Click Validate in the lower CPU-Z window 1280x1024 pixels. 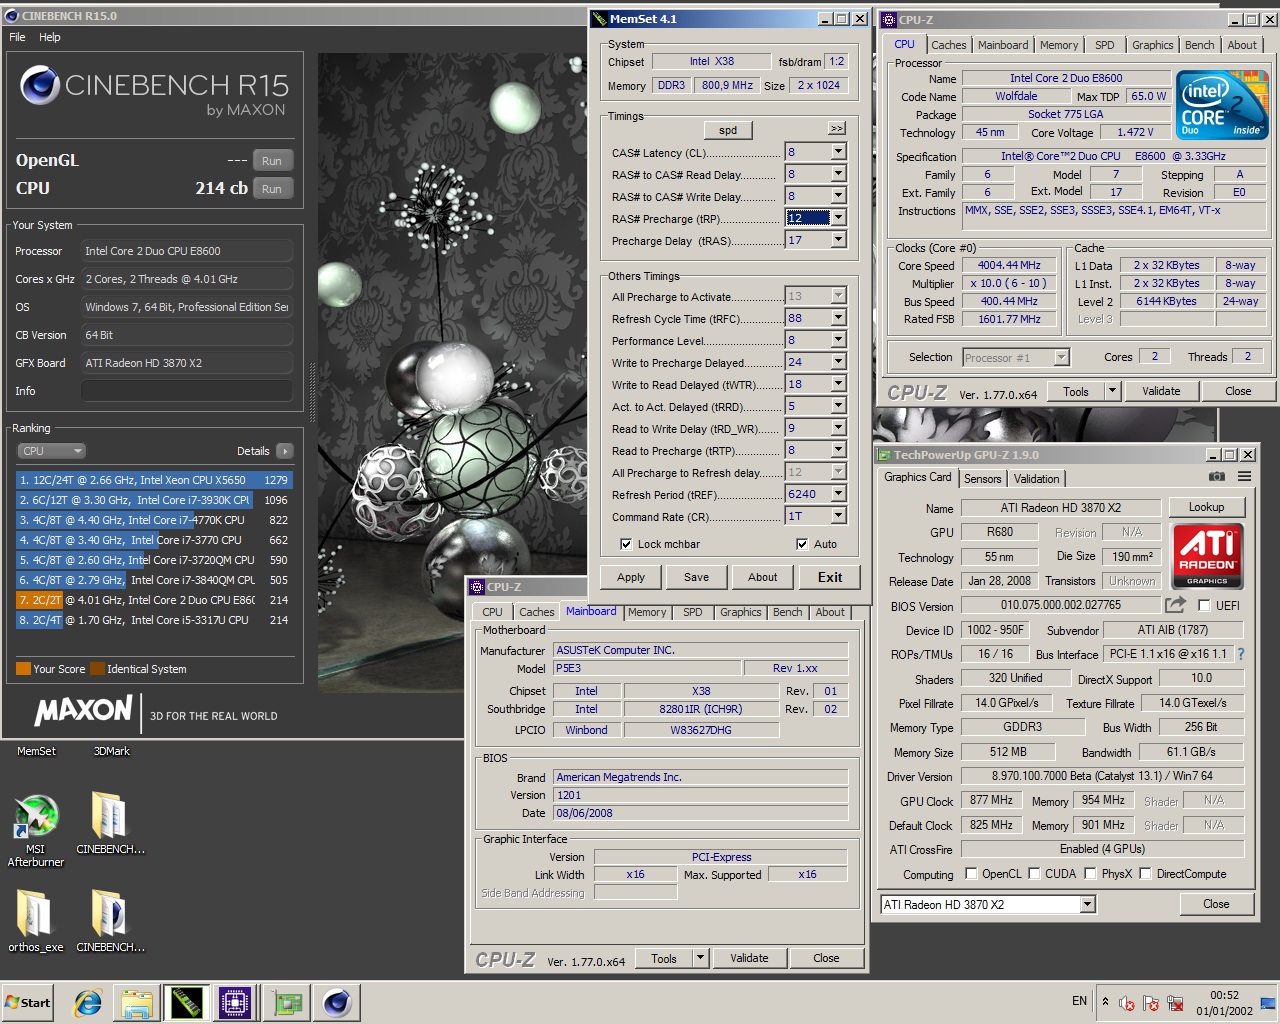(749, 958)
